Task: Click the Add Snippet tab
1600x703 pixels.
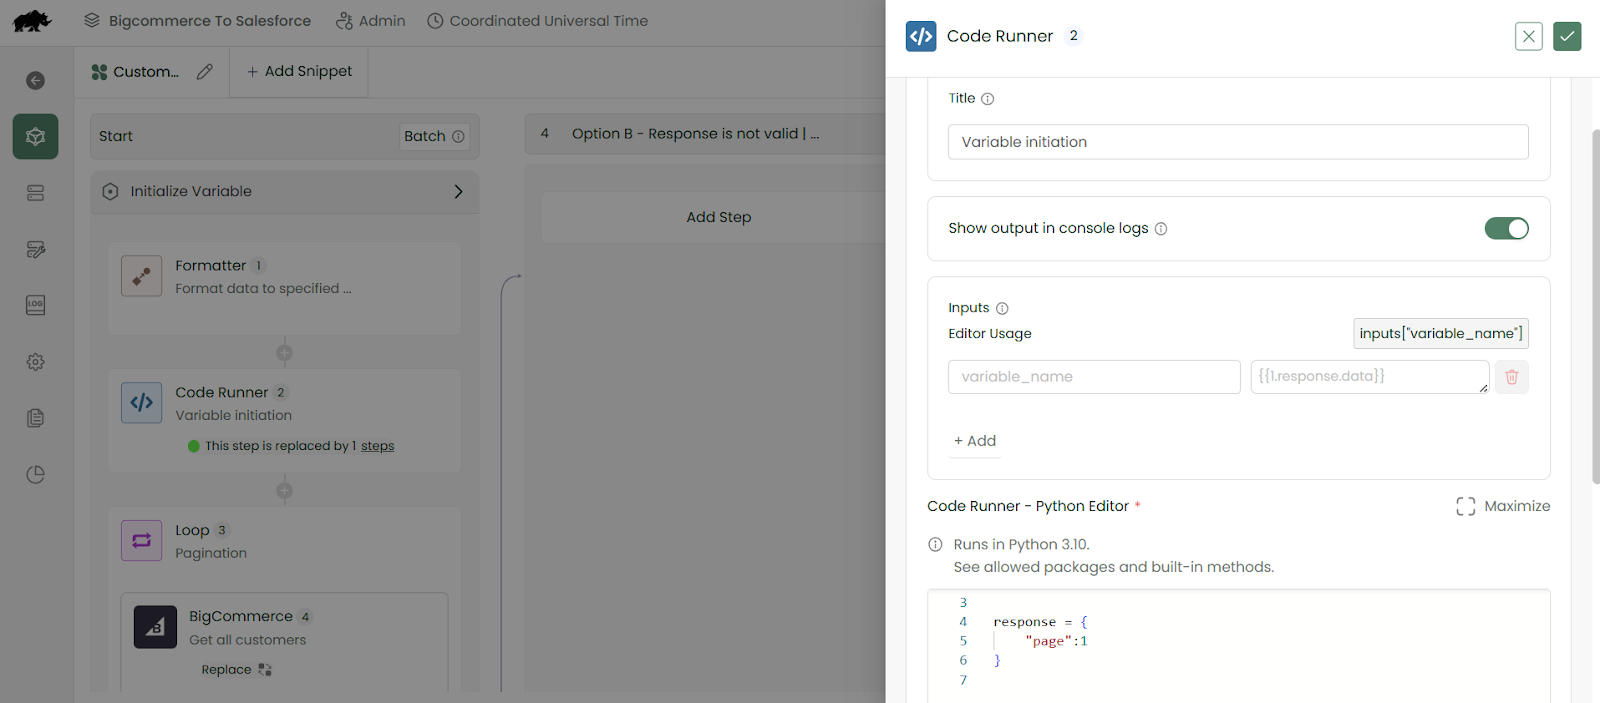Action: (299, 72)
